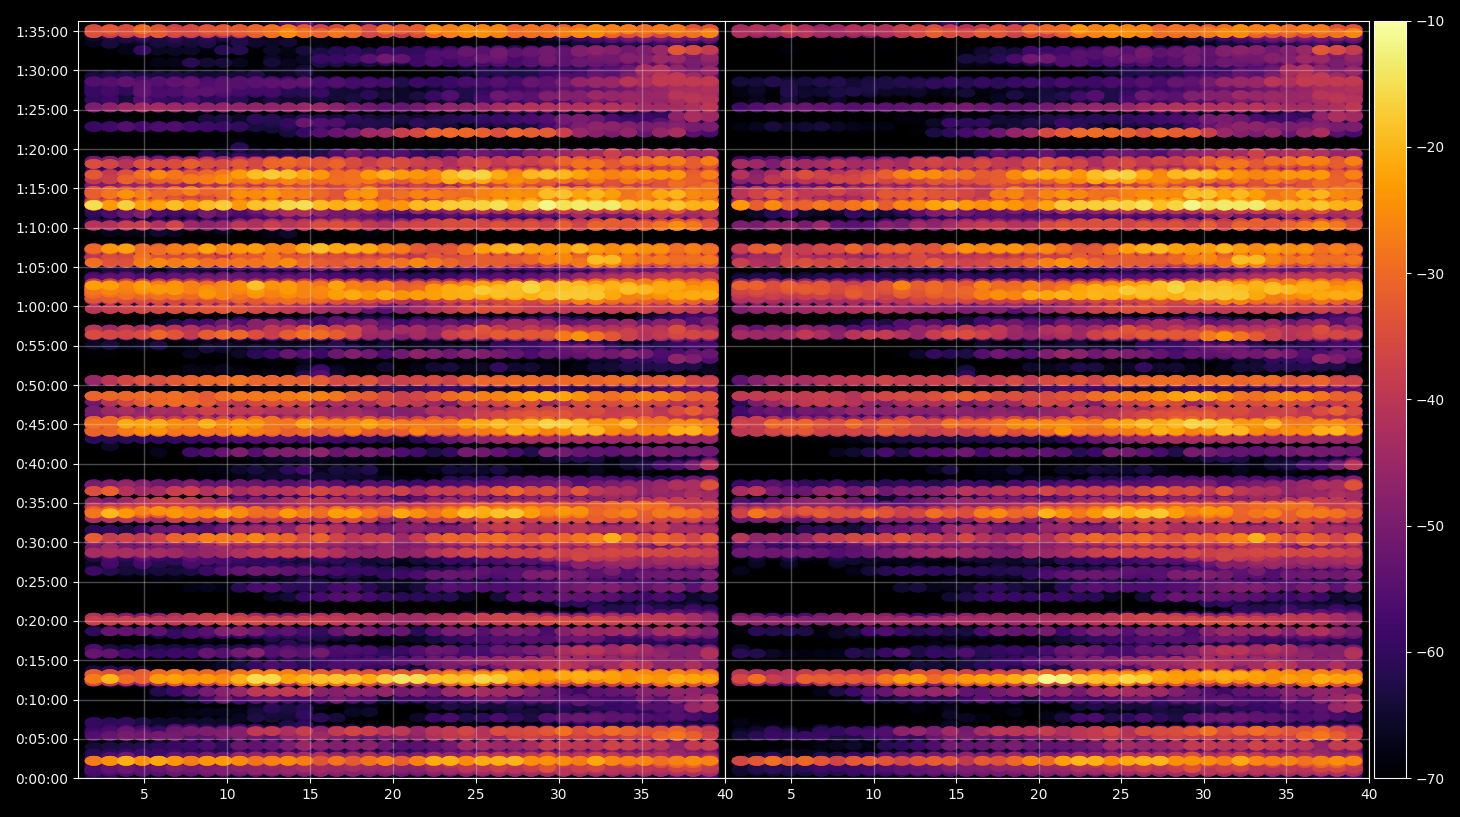The image size is (1460, 817).
Task: Click the left heatmap's x-axis label 20
Action: [x=393, y=795]
